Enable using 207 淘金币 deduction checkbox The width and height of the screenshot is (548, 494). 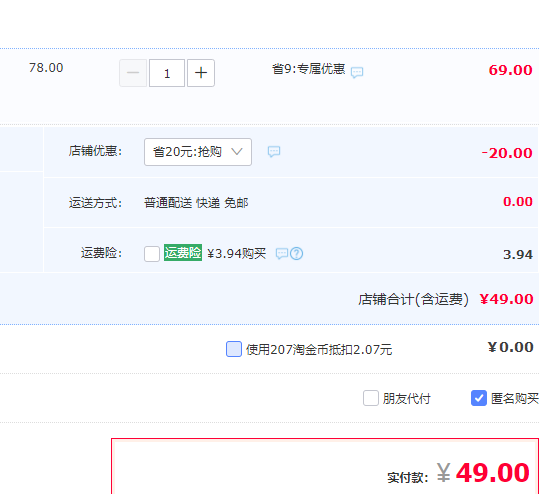tap(234, 349)
